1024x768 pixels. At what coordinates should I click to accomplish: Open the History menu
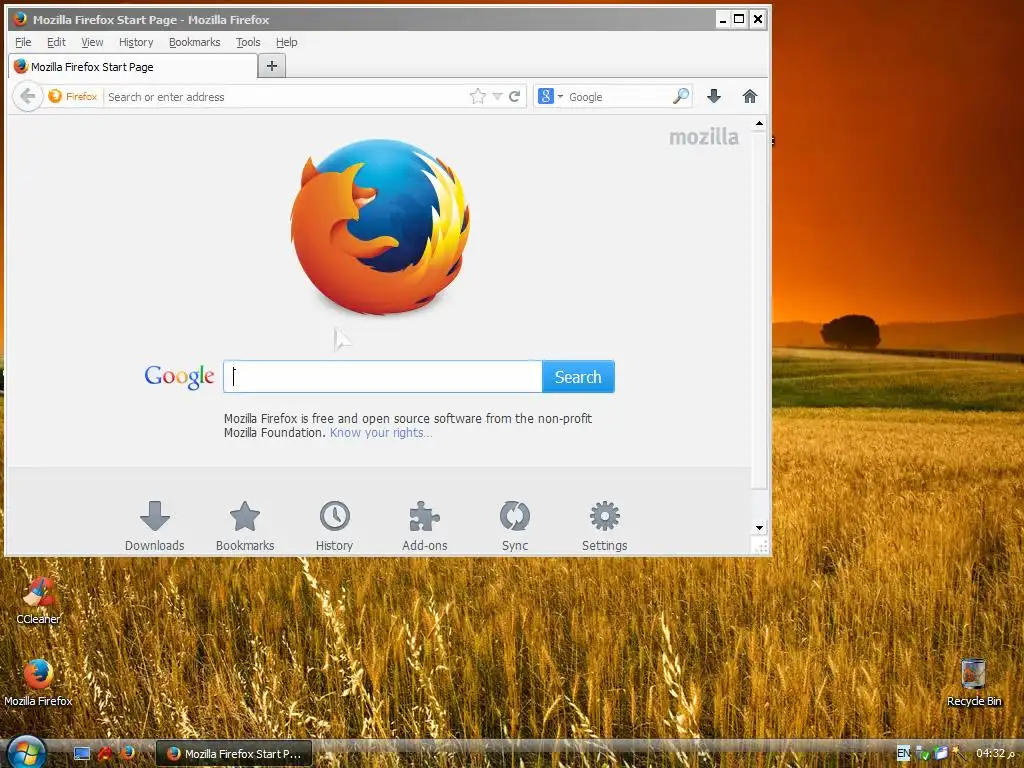136,42
